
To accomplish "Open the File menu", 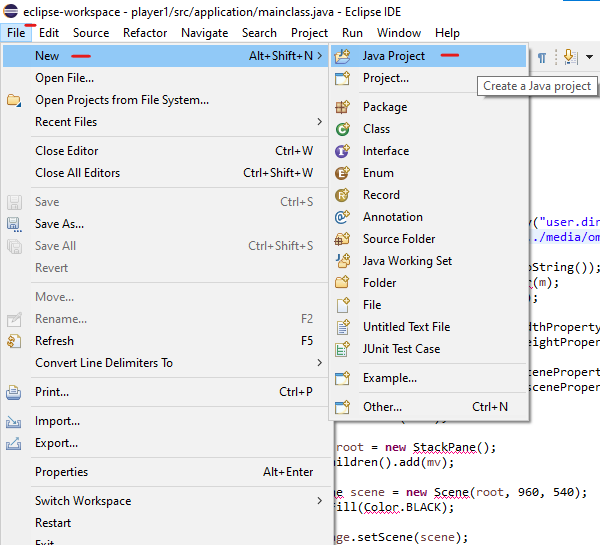I will click(16, 33).
